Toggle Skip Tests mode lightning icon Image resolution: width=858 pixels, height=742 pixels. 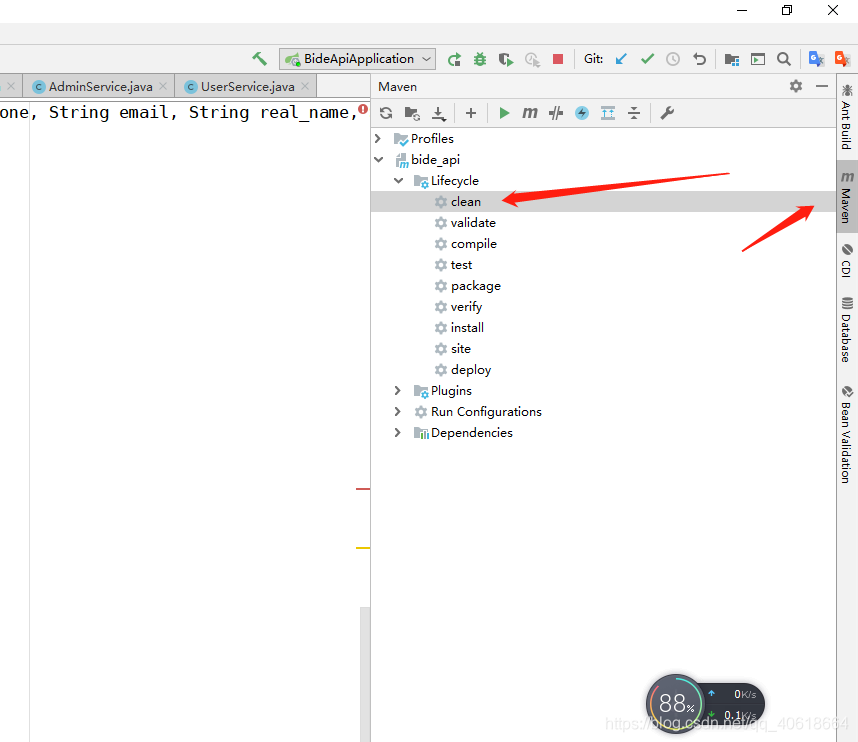582,113
